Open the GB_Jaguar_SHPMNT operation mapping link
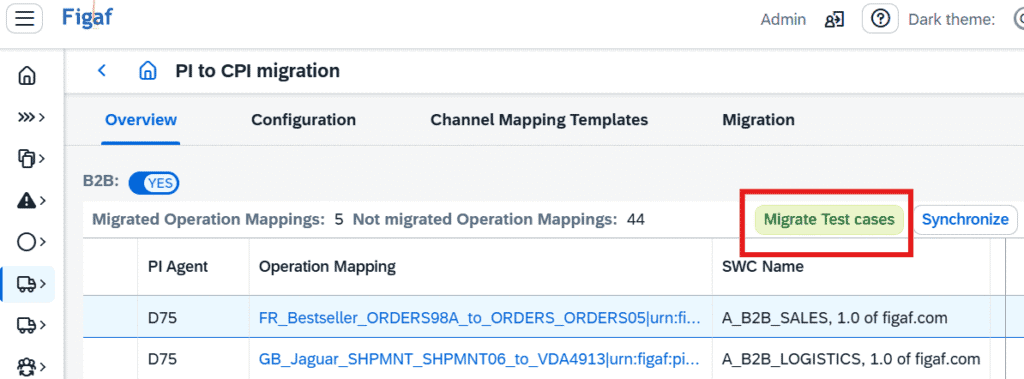The height and width of the screenshot is (379, 1024). click(x=480, y=359)
